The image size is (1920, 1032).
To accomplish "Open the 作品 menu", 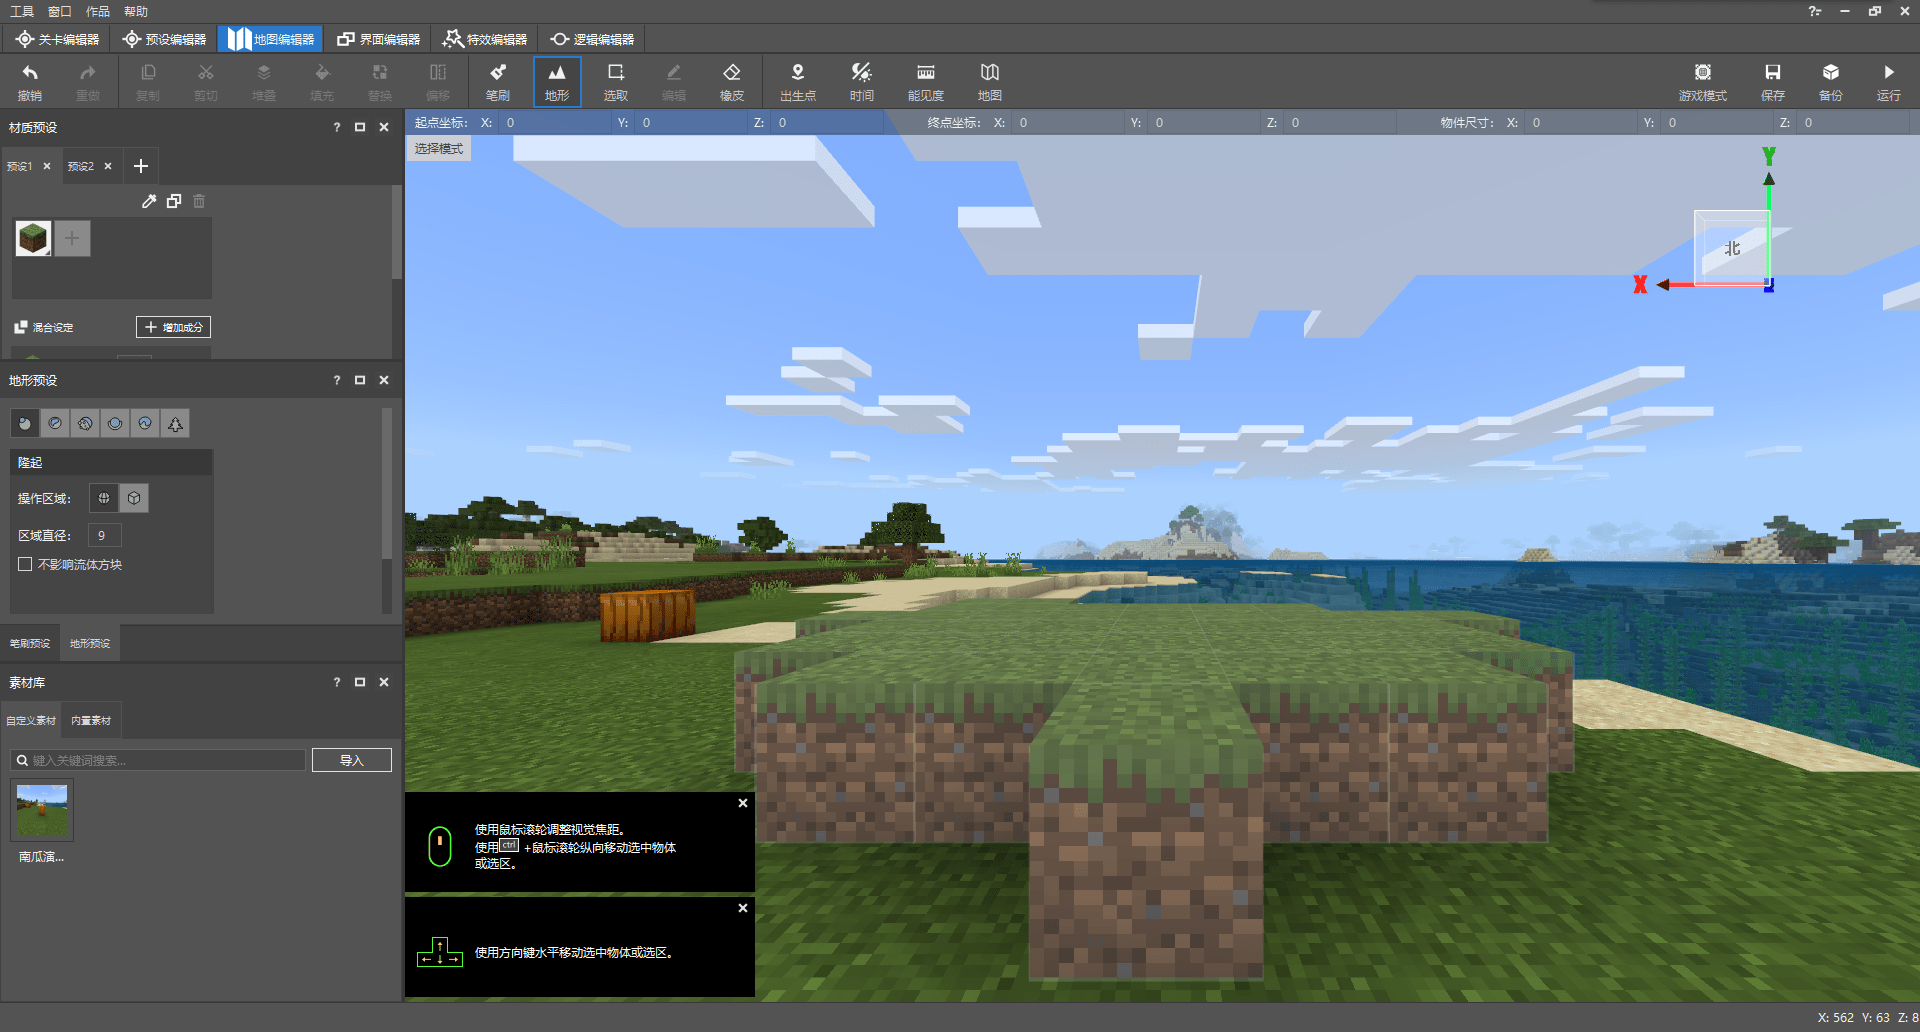I will 98,11.
